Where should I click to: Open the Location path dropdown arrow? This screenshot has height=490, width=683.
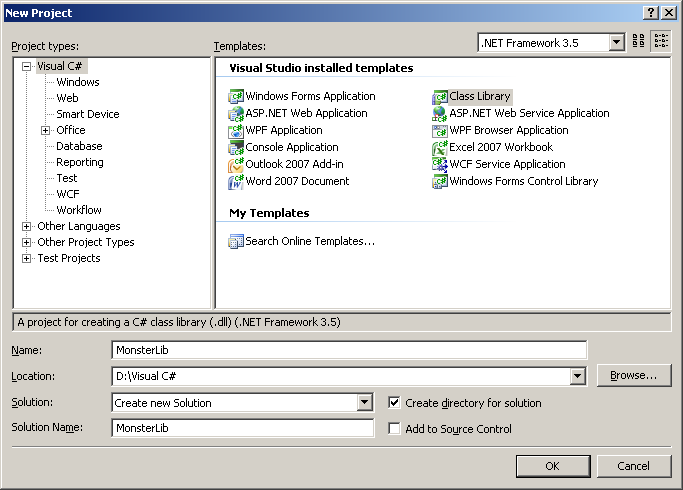[x=578, y=376]
